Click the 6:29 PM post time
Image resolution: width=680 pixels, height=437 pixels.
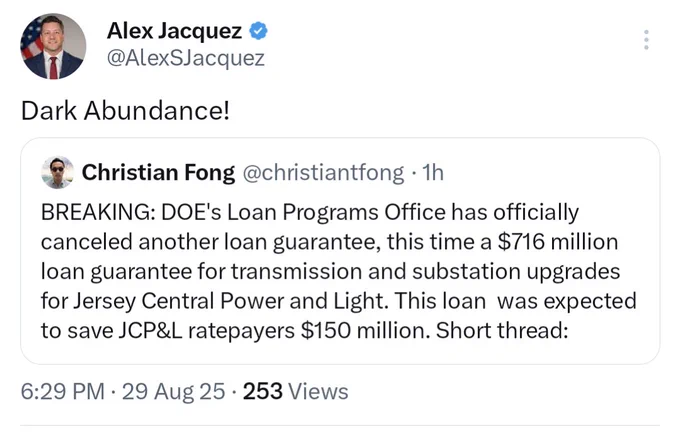[62, 391]
